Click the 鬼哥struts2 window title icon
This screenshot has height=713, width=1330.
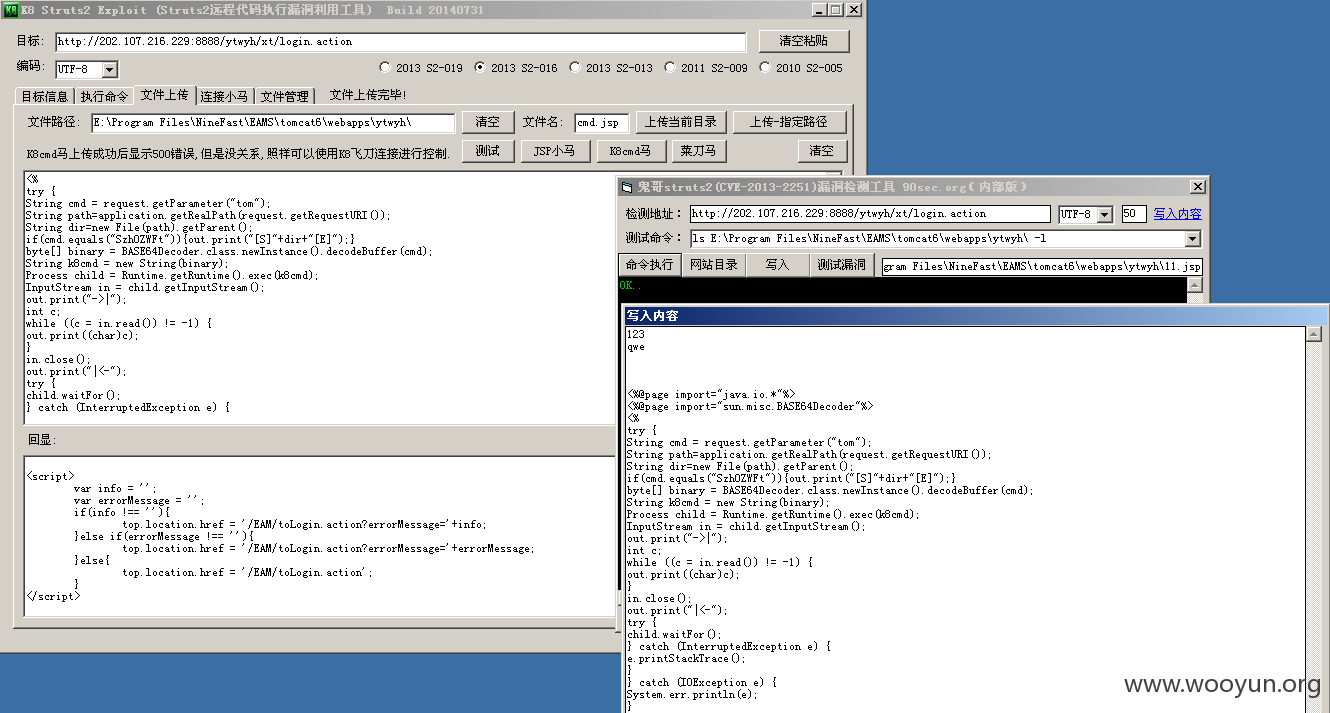coord(627,187)
